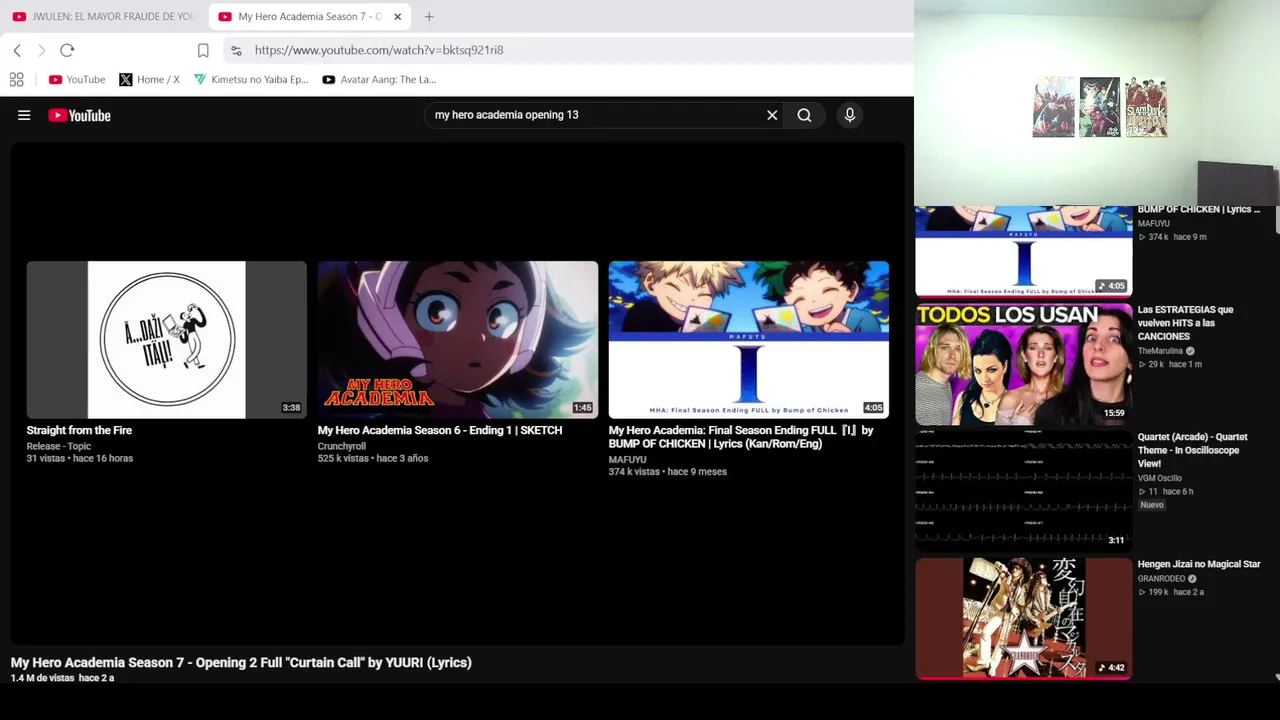
Task: Open the Hengen Jizai sidebar thumbnail
Action: point(1023,618)
